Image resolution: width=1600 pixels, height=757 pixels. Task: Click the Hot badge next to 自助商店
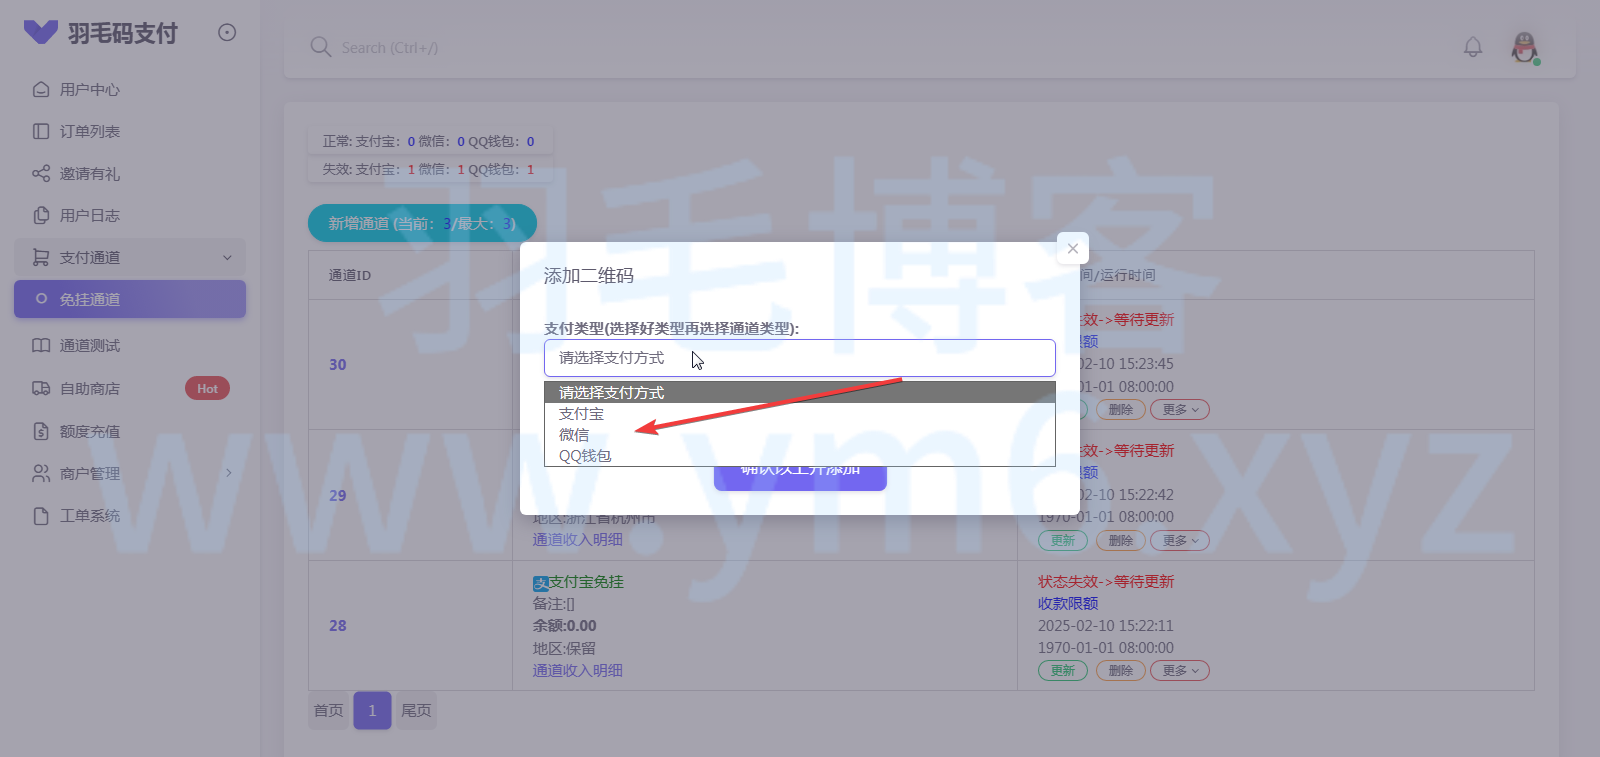point(207,388)
